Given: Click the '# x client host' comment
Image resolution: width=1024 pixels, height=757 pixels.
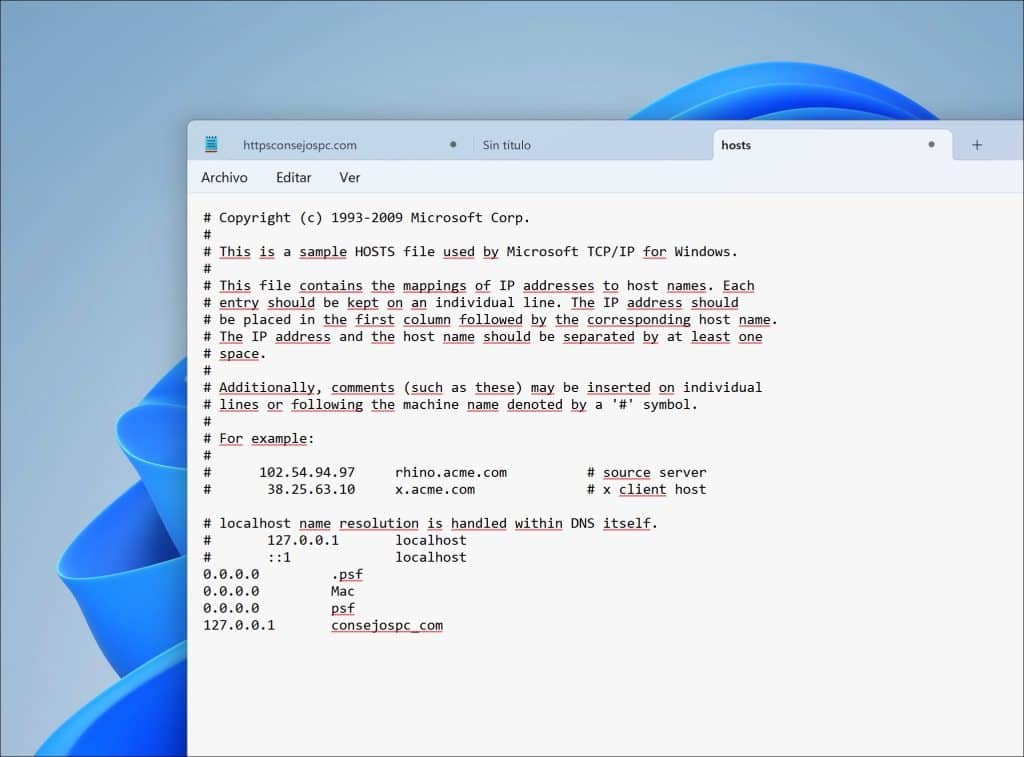Looking at the screenshot, I should [647, 489].
